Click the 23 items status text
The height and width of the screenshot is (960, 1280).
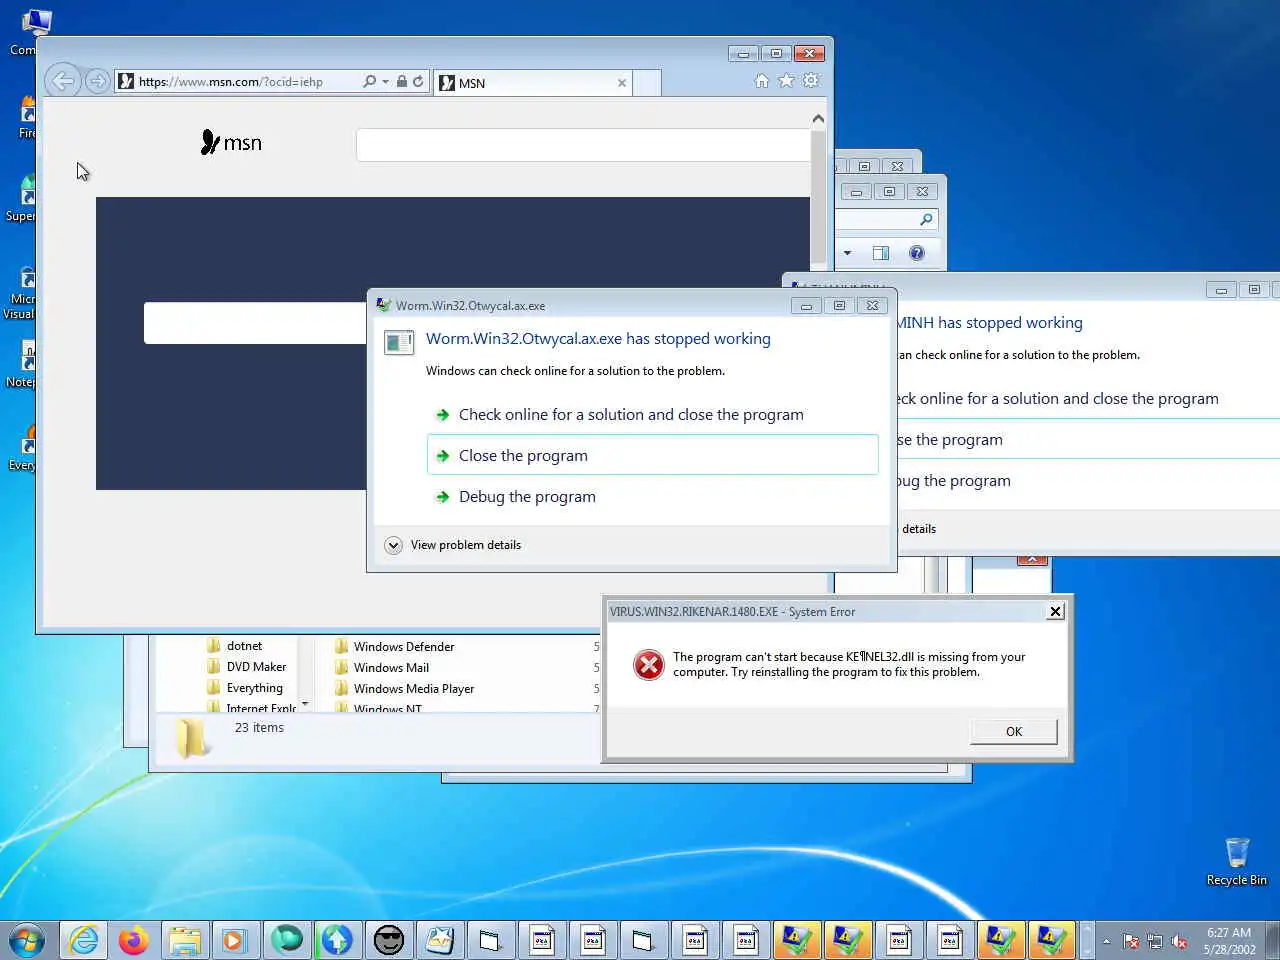pos(259,728)
